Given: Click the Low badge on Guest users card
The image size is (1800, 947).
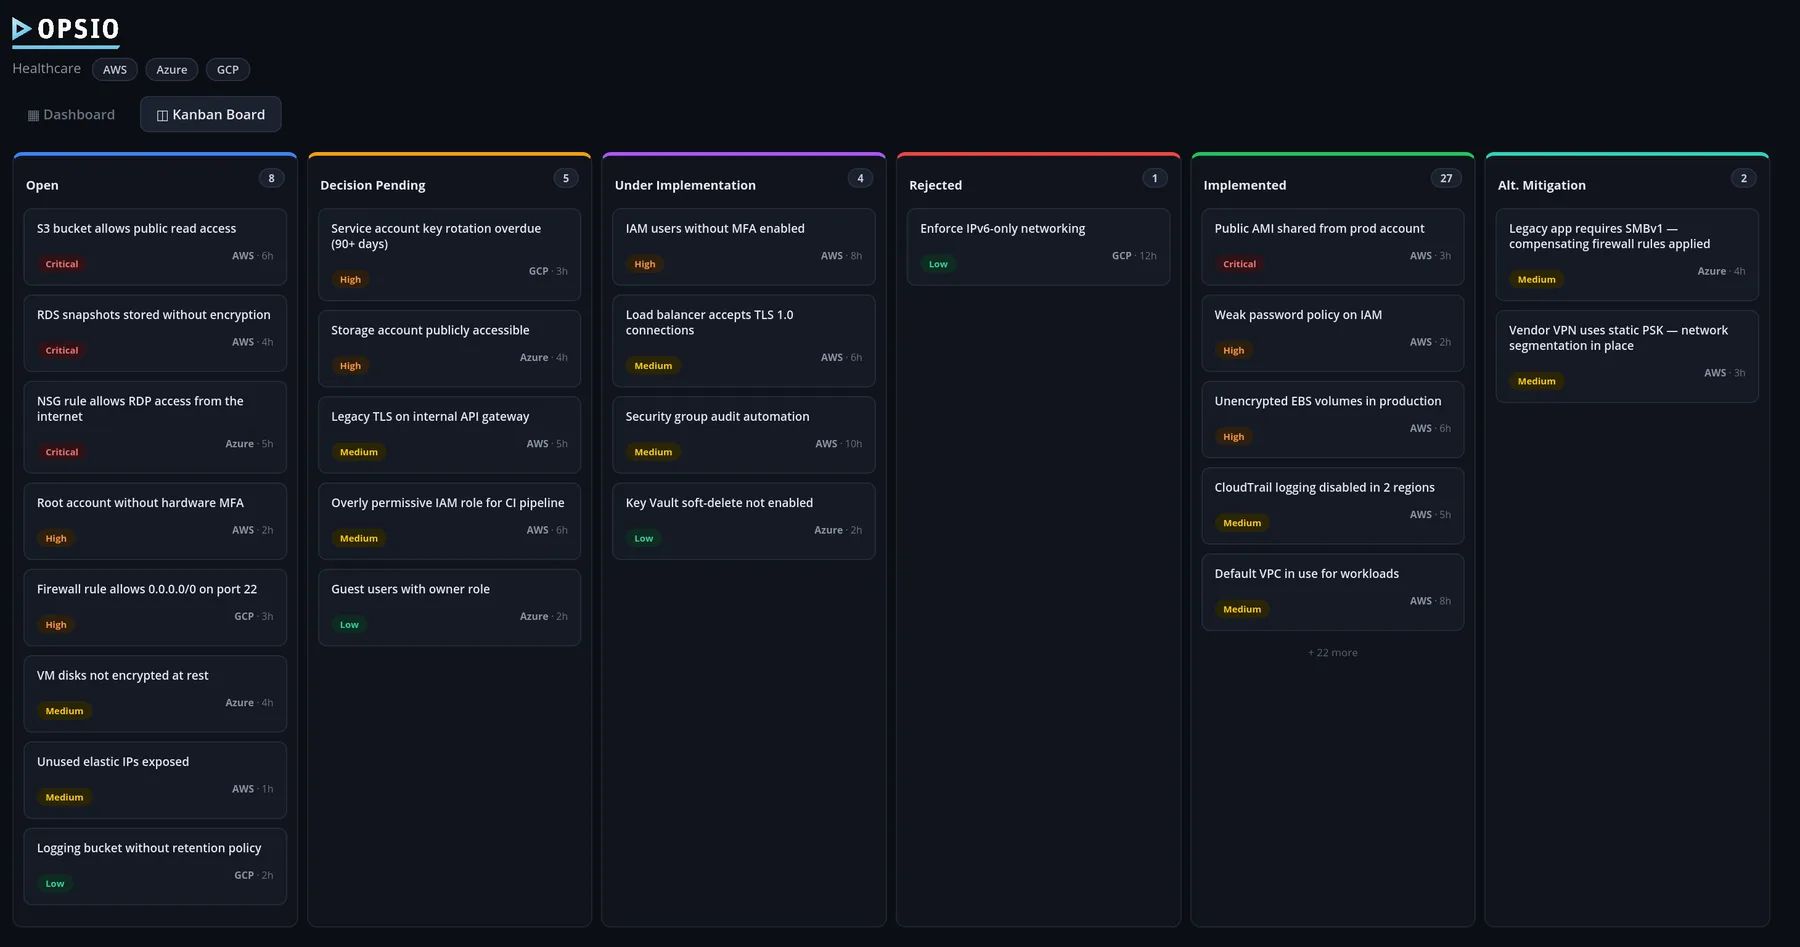Looking at the screenshot, I should (x=349, y=625).
